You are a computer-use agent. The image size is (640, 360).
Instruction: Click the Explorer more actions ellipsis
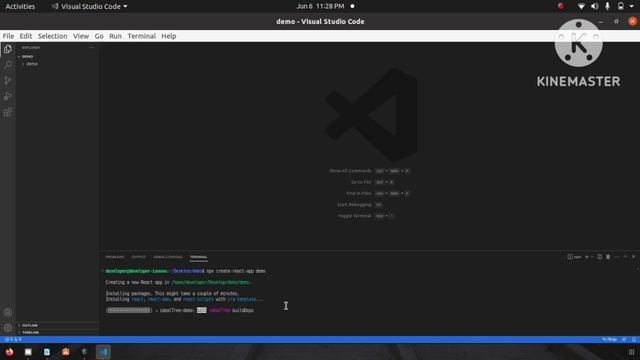(91, 48)
